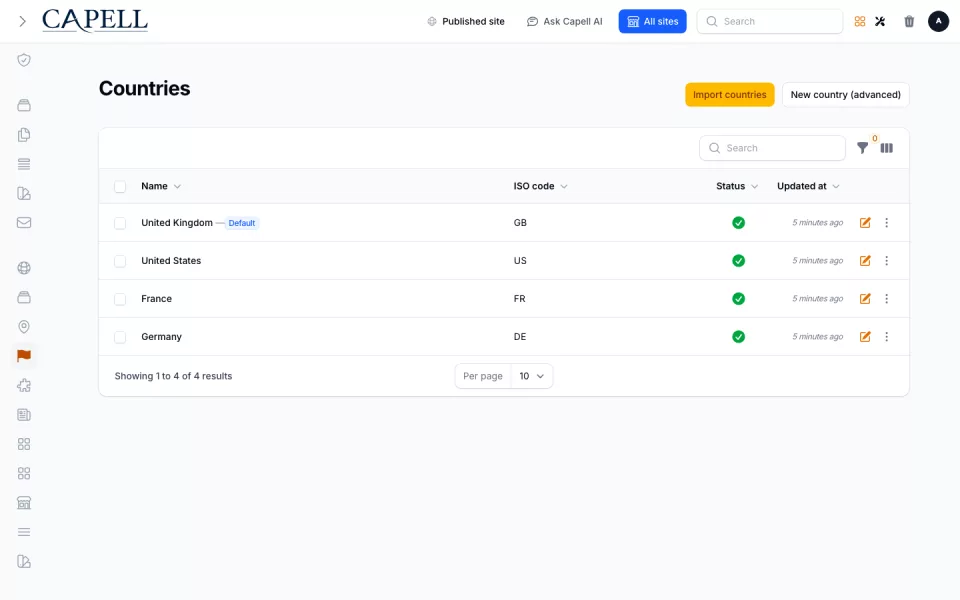Screen dimensions: 960x600
Task: Open the more actions menu for France
Action: pyautogui.click(x=887, y=299)
